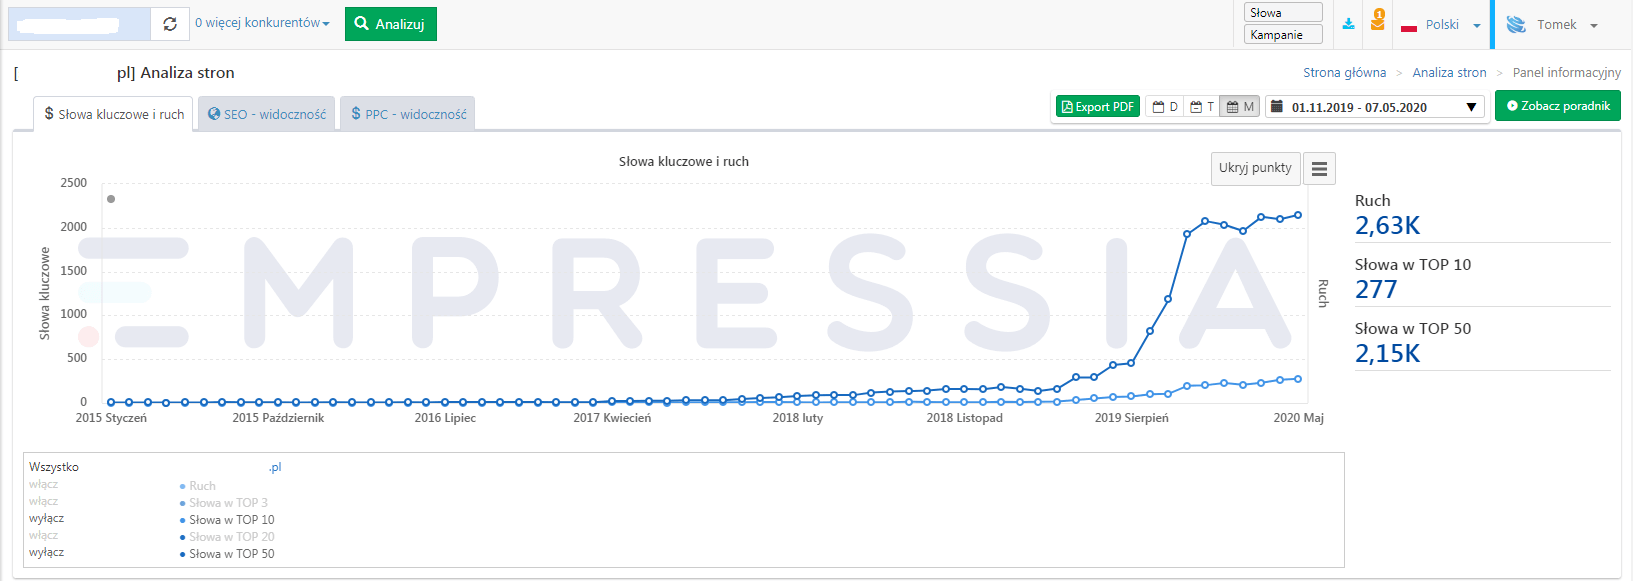
Task: Click the calendar icon in date range field
Action: (1277, 106)
